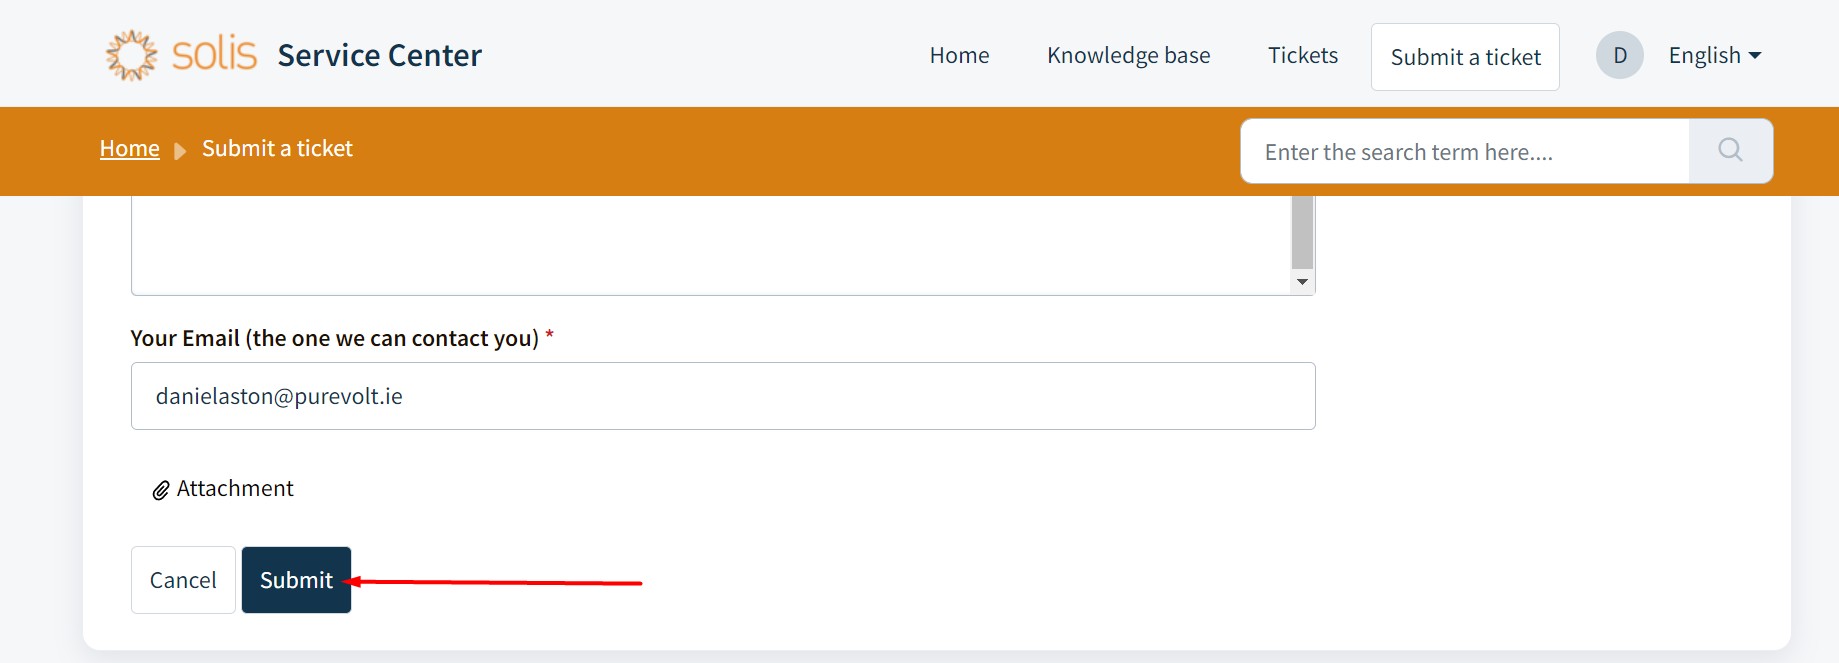The width and height of the screenshot is (1839, 663).
Task: Cancel the ticket form
Action: [x=183, y=580]
